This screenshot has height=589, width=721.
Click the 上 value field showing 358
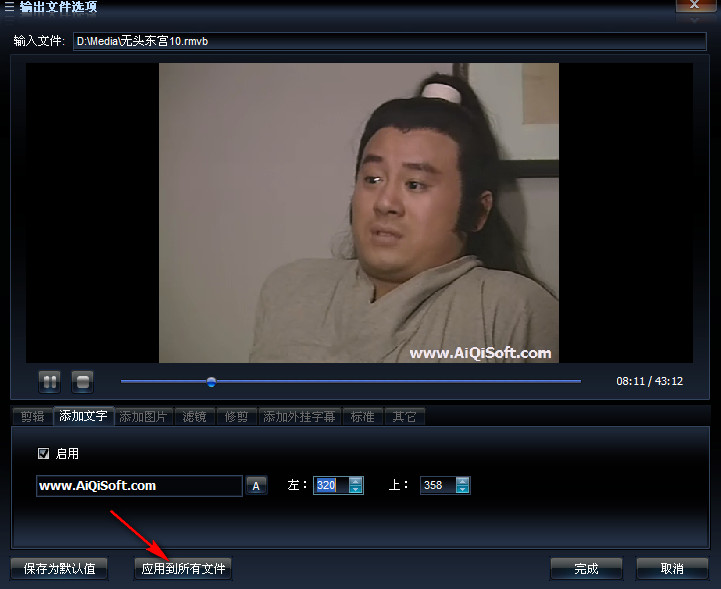coord(438,485)
